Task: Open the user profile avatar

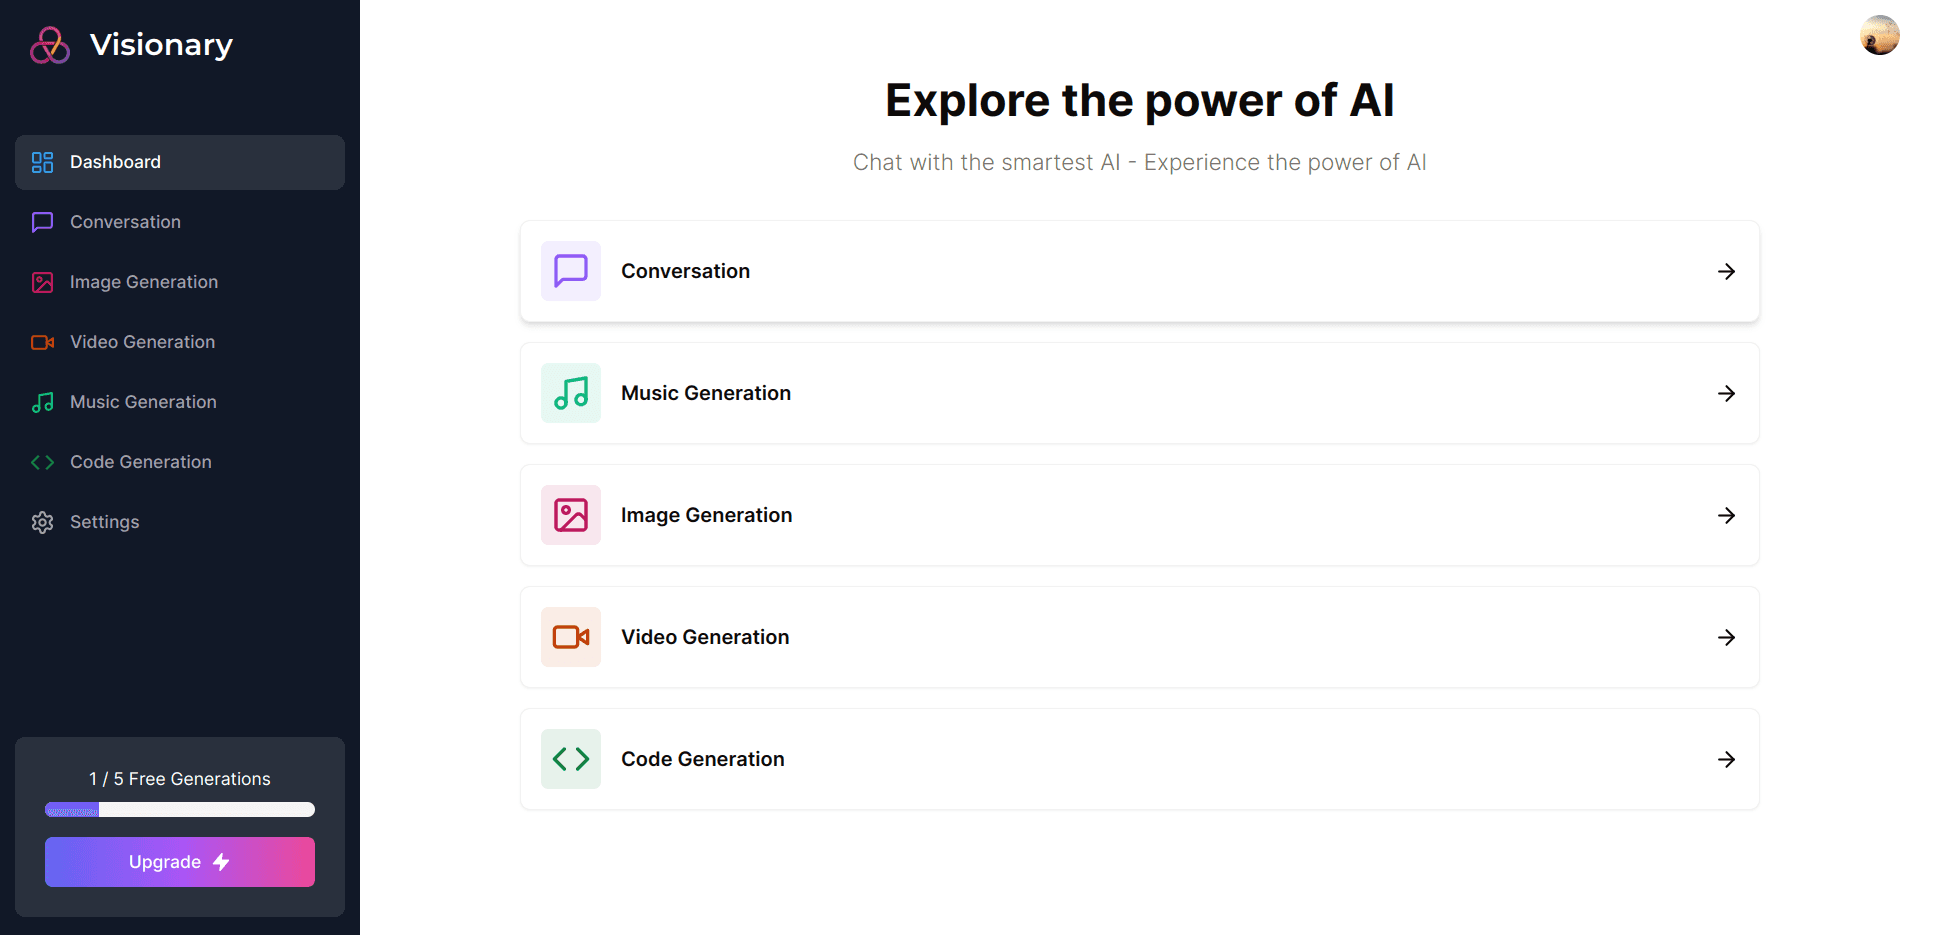Action: coord(1879,35)
